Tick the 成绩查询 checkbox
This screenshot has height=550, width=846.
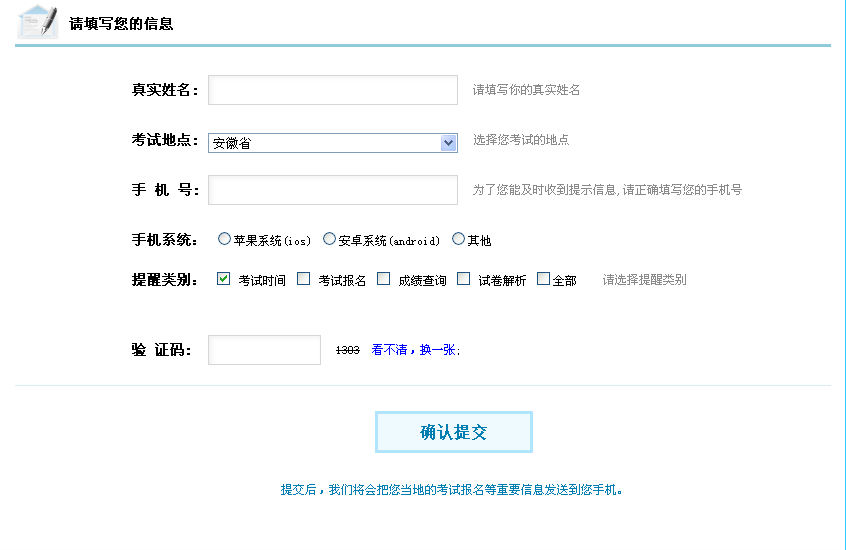[x=383, y=279]
